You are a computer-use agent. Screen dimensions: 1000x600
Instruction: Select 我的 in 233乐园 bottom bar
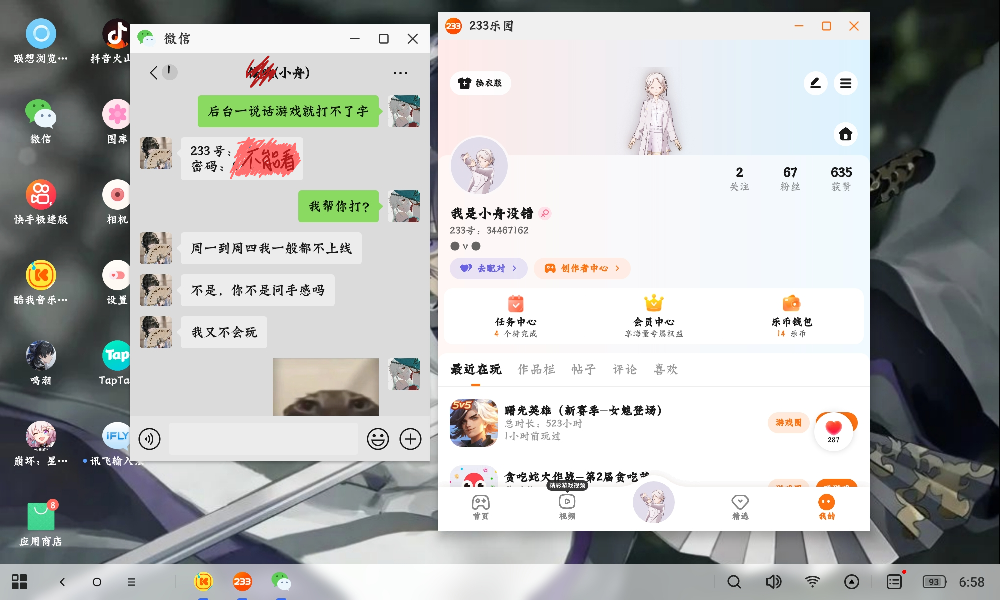pyautogui.click(x=827, y=508)
